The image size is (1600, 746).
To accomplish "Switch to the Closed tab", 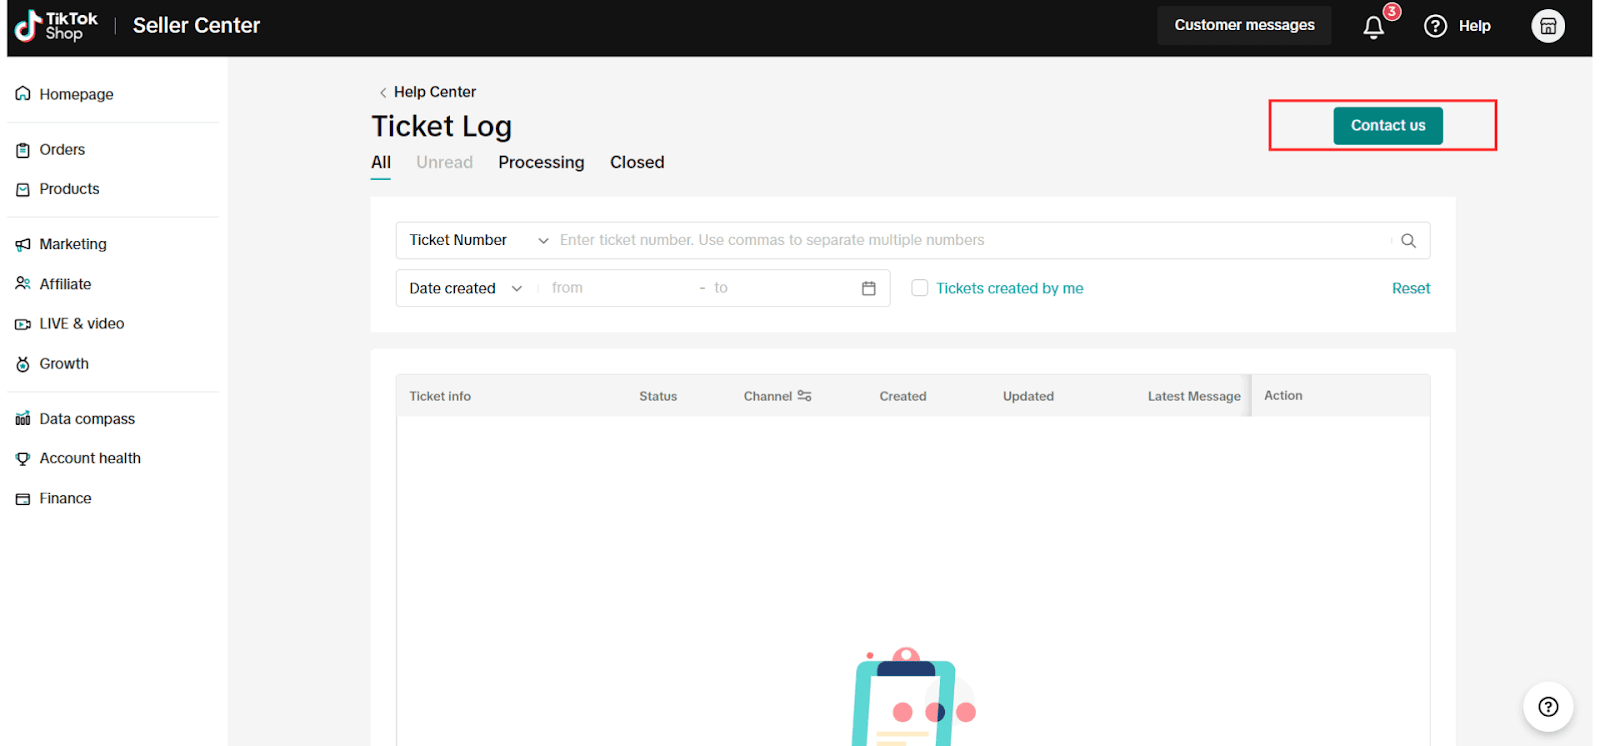I will (x=637, y=162).
